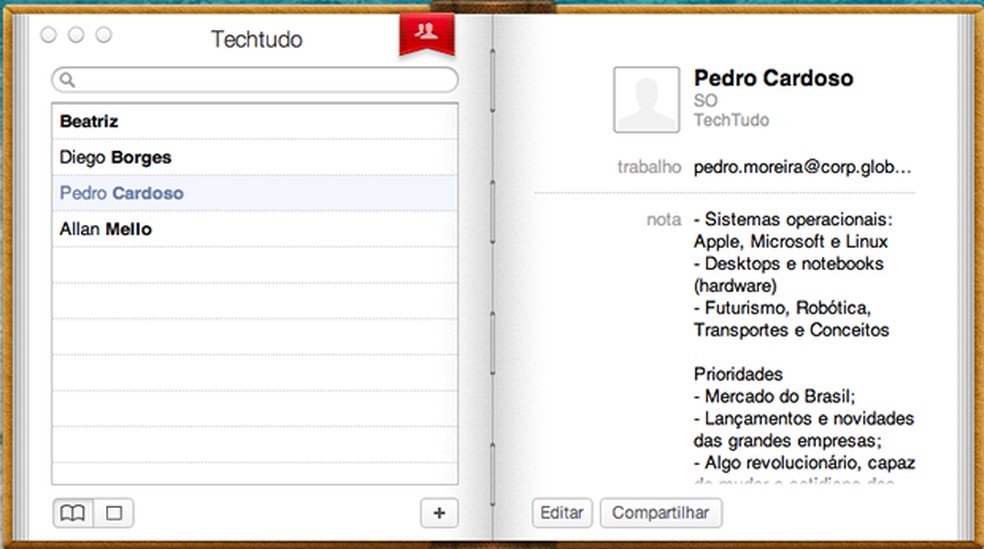Viewport: 984px width, 549px height.
Task: Switch to the single card view
Action: coord(114,513)
